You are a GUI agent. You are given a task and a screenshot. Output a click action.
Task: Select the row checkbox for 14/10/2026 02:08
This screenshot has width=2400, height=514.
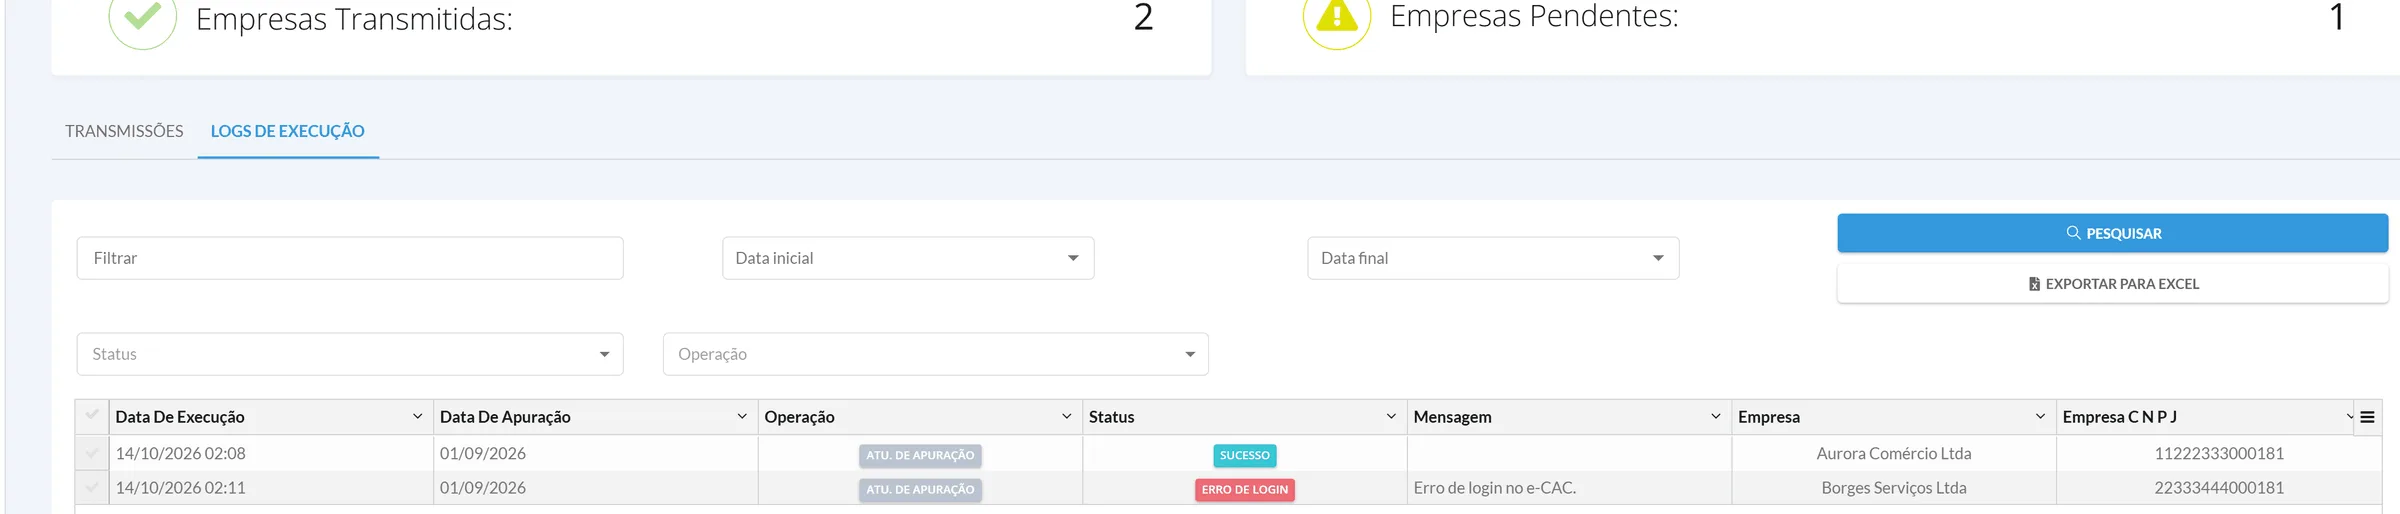(x=92, y=453)
